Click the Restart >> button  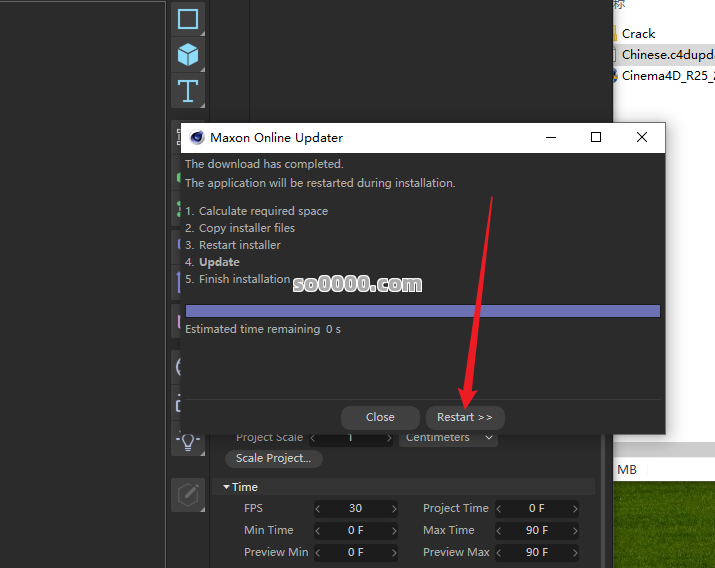click(465, 417)
